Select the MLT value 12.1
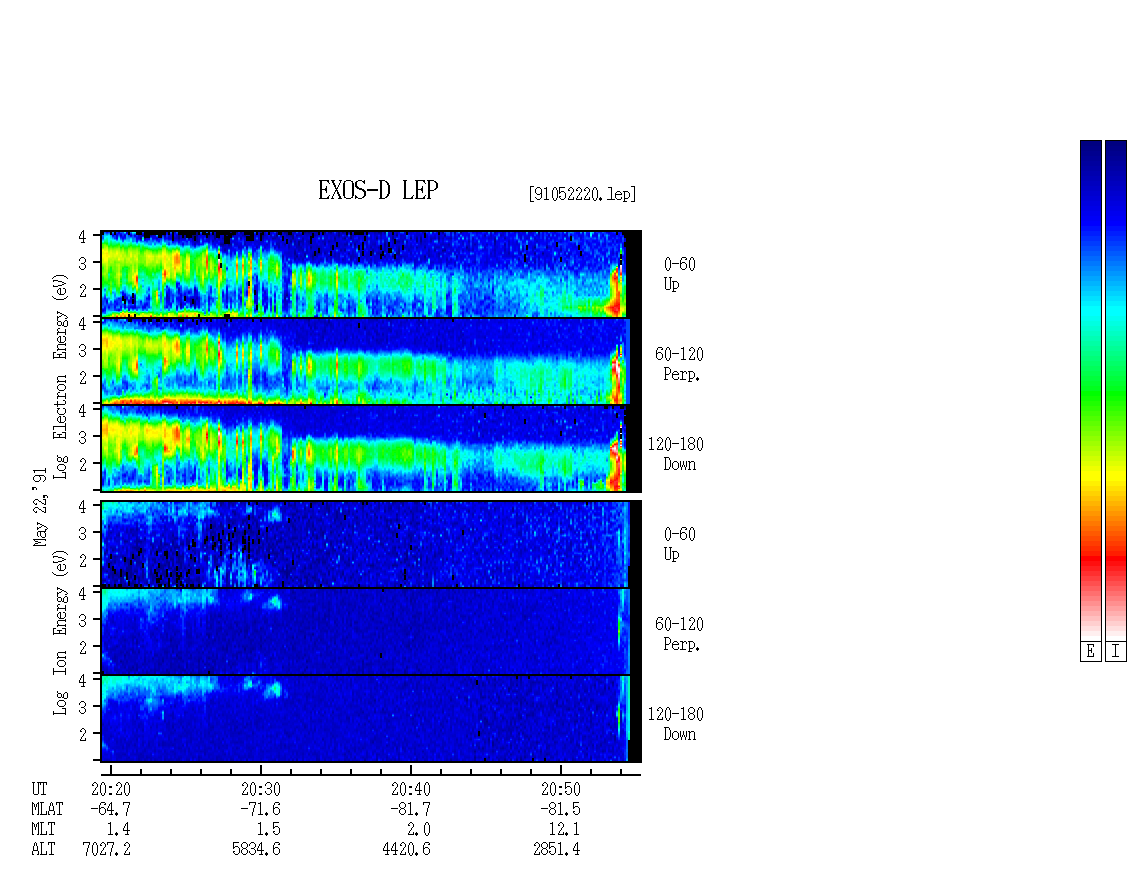Screen dimensions: 1130x875 click(x=564, y=830)
